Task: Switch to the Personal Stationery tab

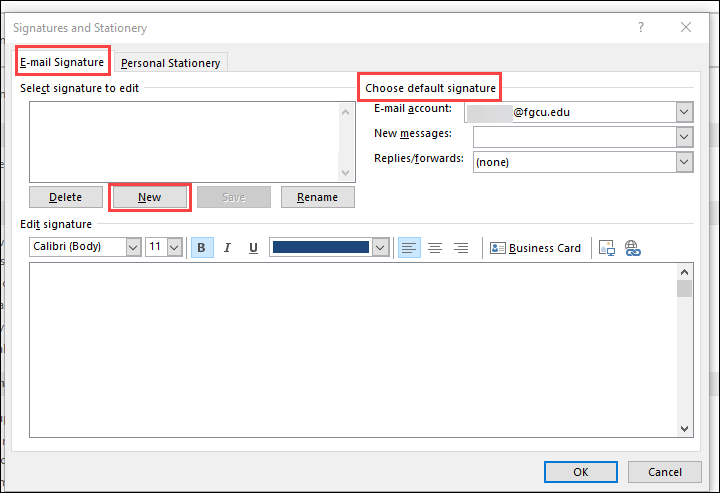Action: (170, 63)
